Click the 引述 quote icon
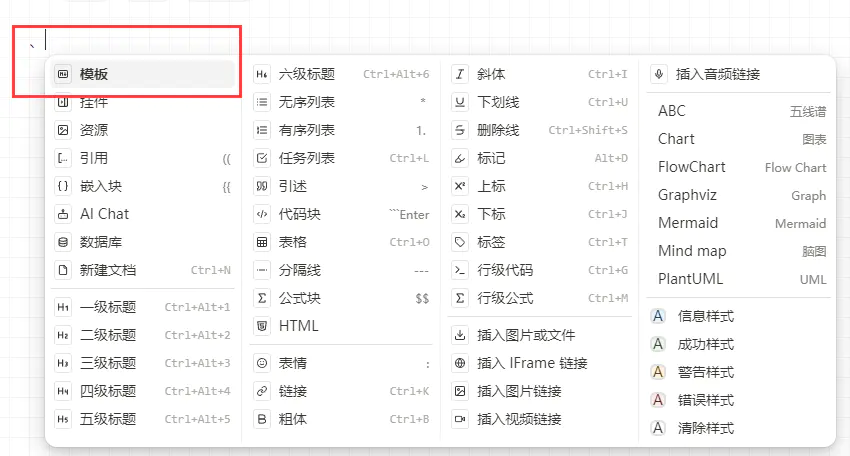 click(x=262, y=186)
